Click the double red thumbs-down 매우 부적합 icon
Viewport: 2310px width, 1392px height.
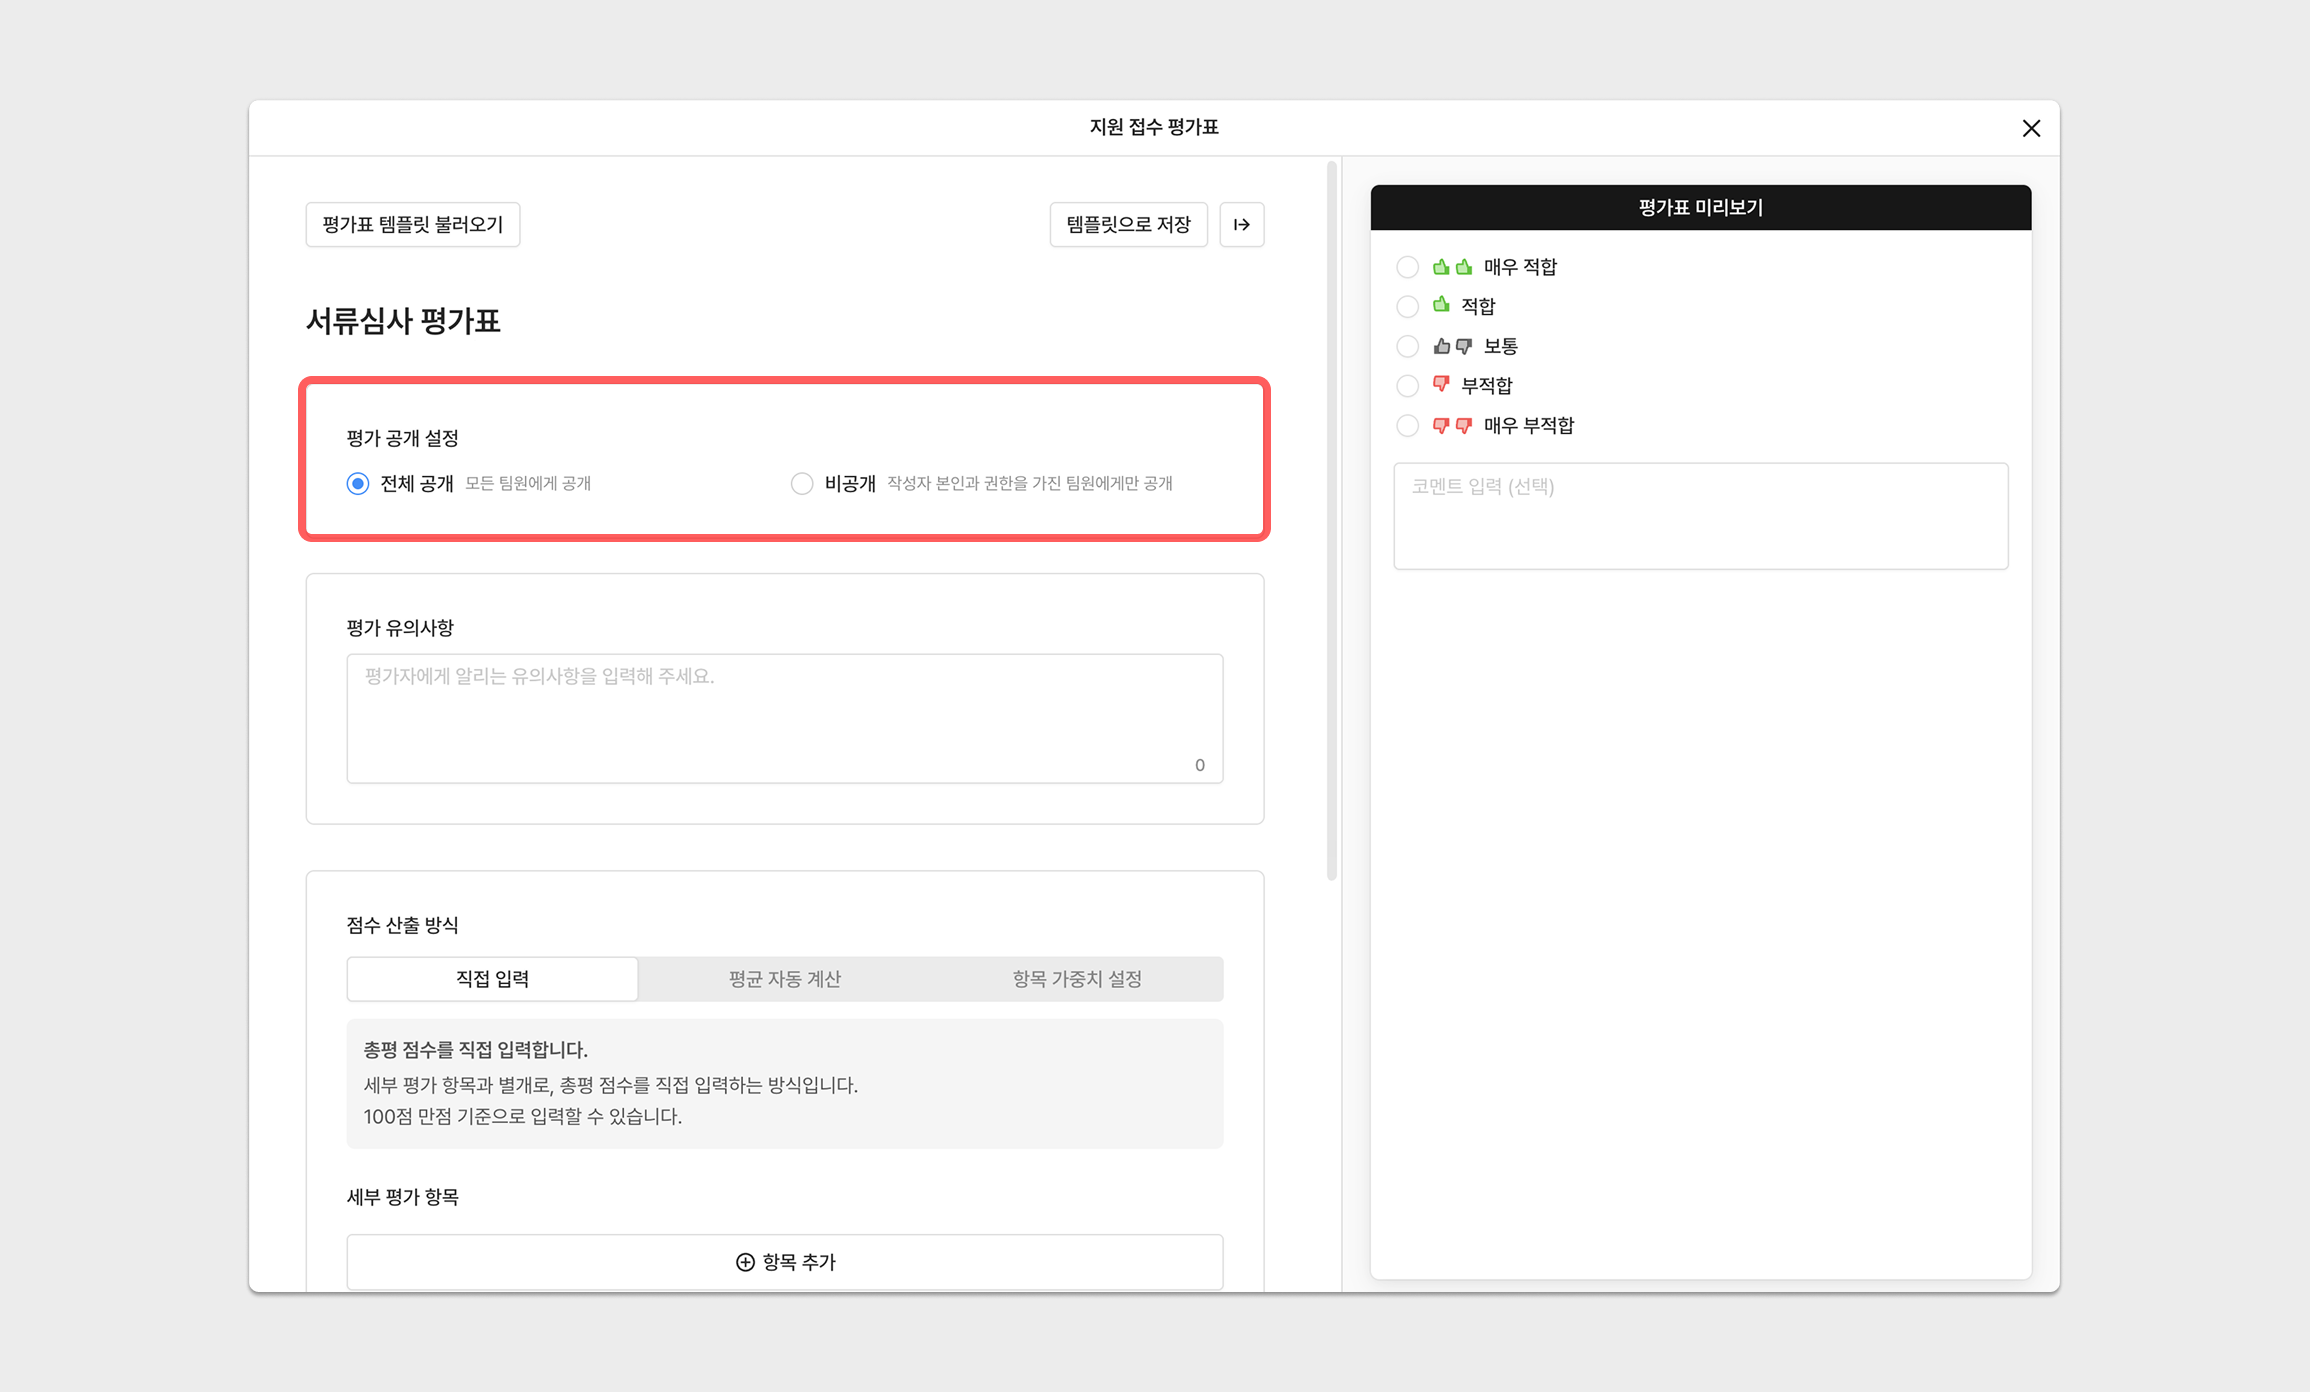click(x=1452, y=425)
